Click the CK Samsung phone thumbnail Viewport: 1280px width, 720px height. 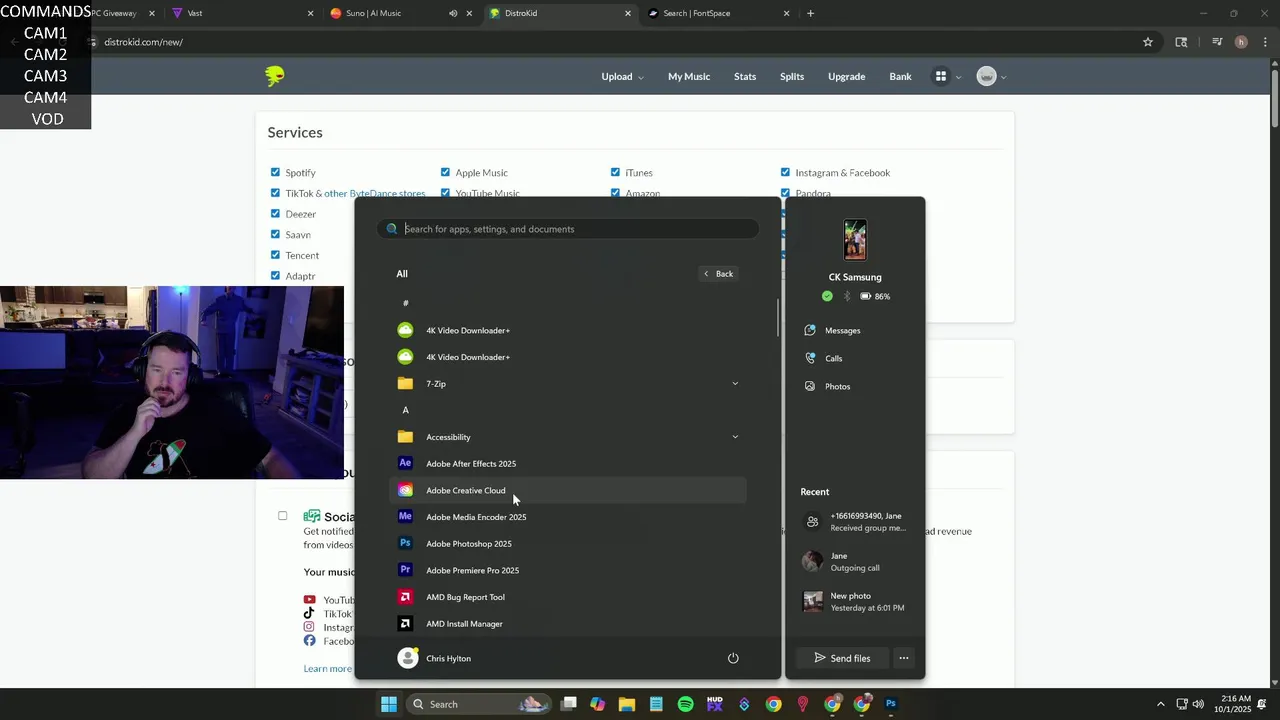[855, 240]
